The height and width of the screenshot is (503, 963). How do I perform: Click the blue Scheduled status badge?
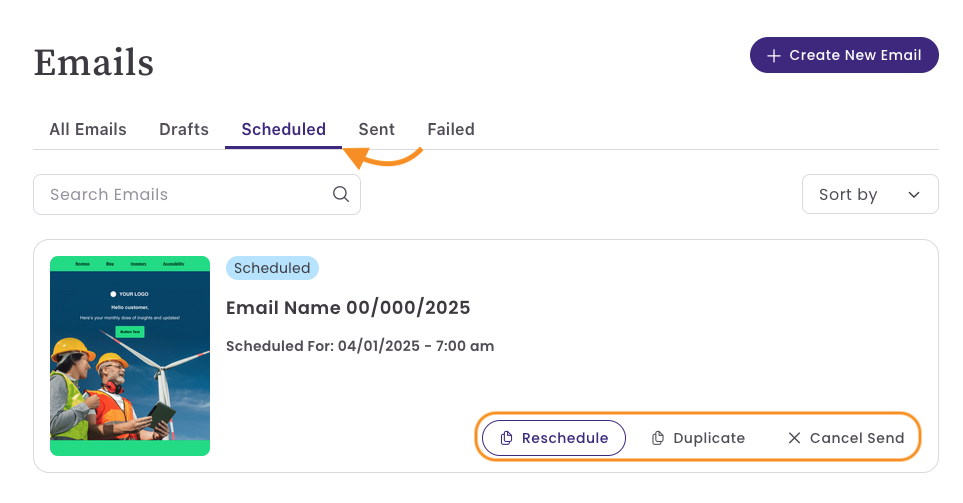272,268
